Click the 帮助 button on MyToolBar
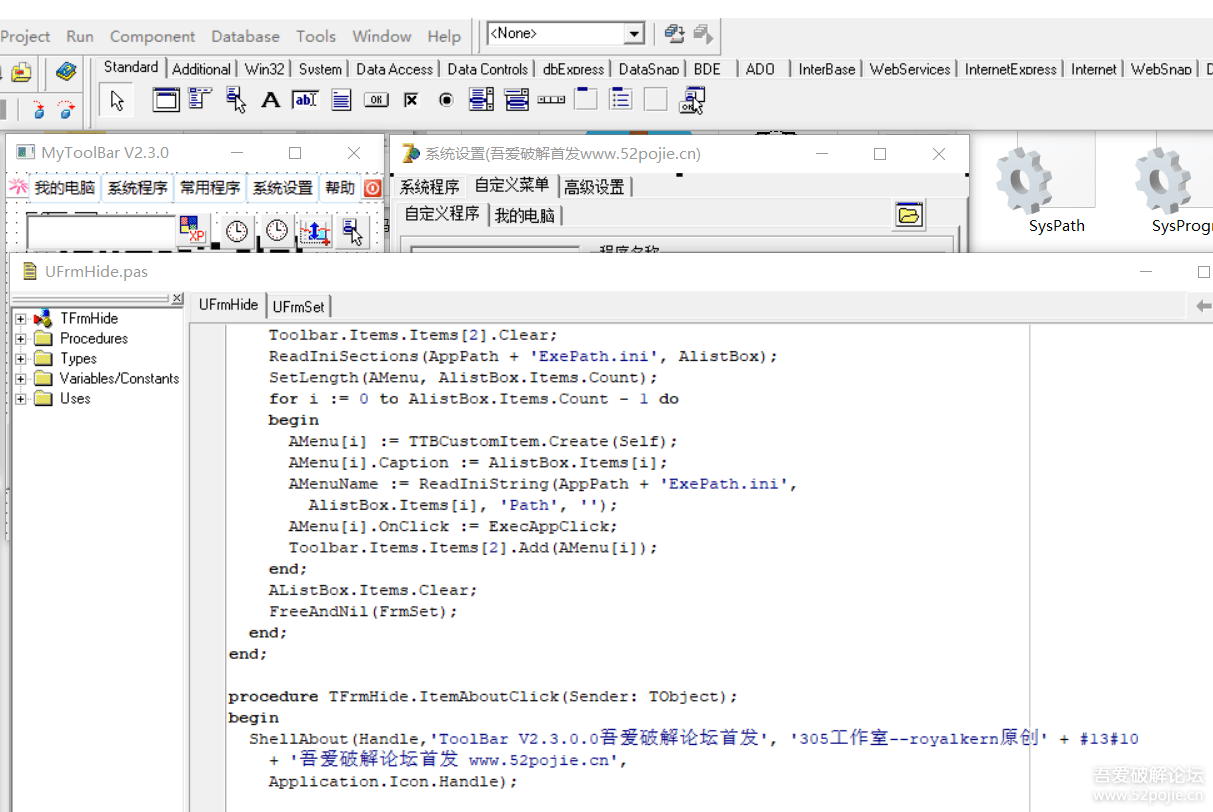 (x=338, y=187)
